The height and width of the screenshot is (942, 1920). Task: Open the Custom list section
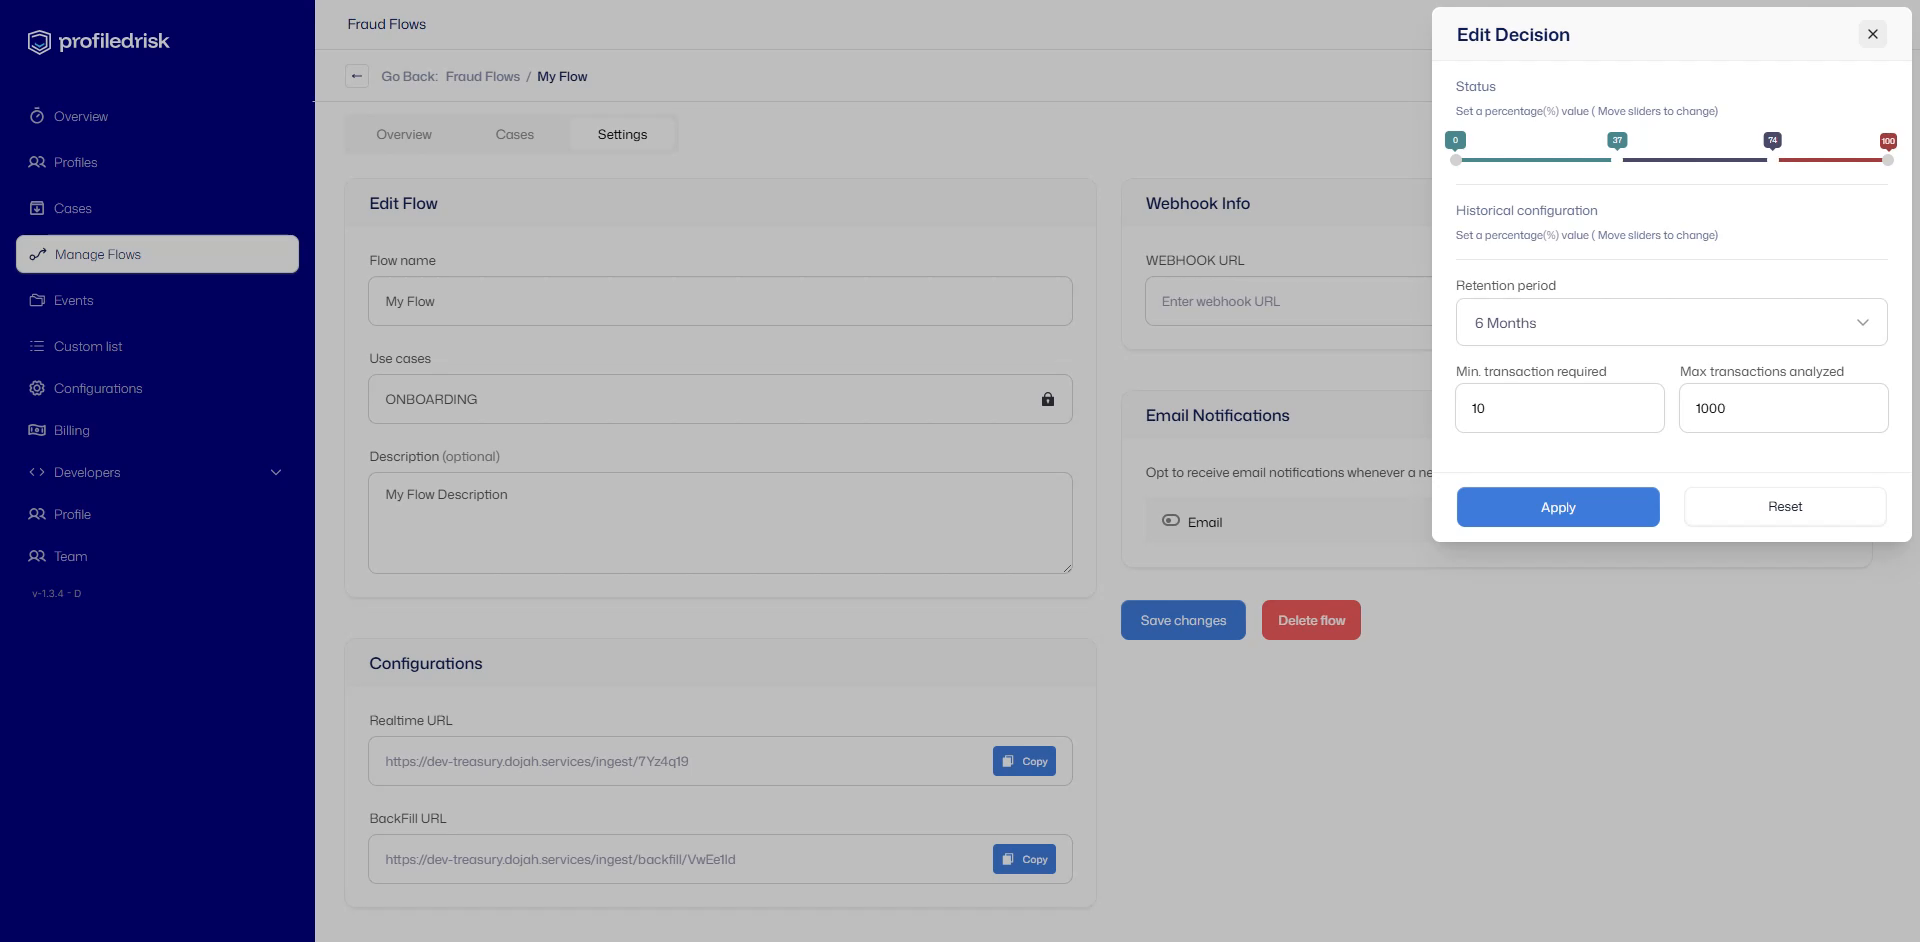tap(36, 346)
